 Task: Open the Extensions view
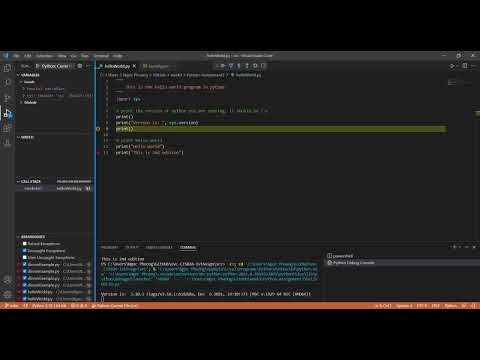point(7,128)
